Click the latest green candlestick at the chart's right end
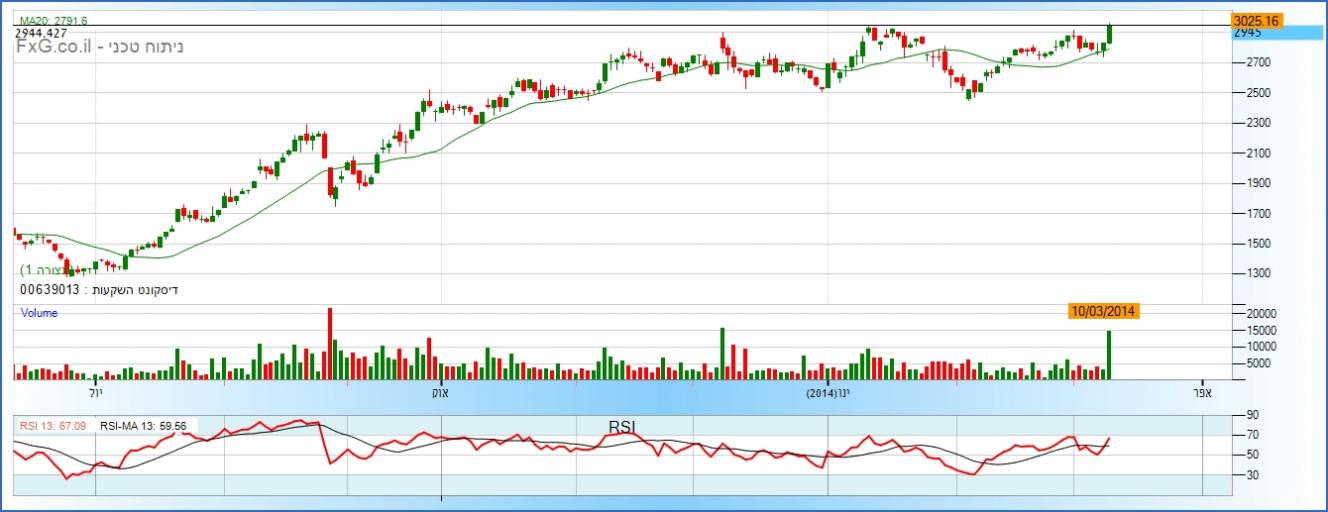The image size is (1328, 512). click(x=1110, y=34)
